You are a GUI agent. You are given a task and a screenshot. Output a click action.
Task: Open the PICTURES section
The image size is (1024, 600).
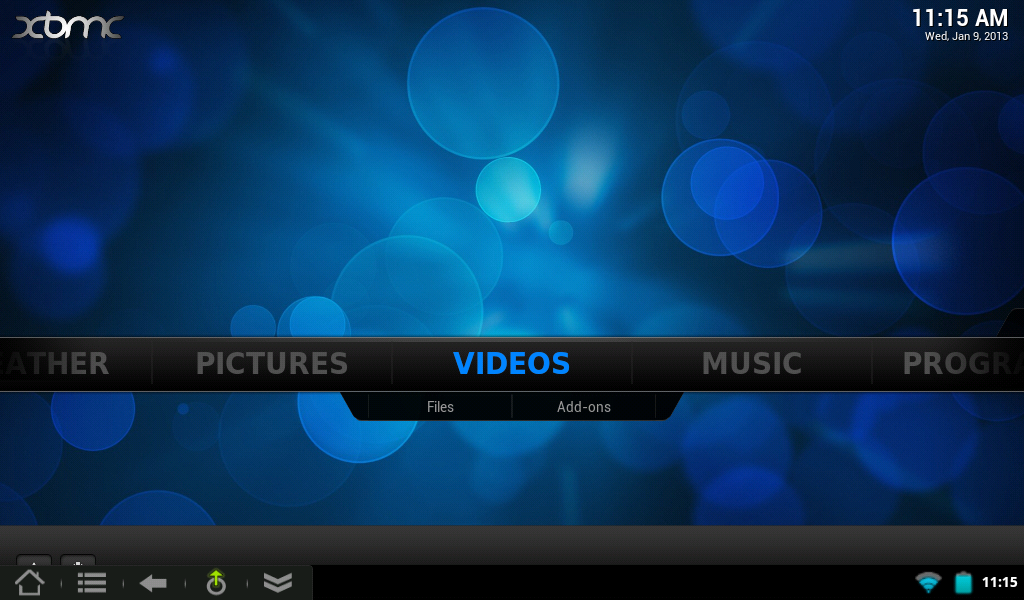pyautogui.click(x=271, y=363)
